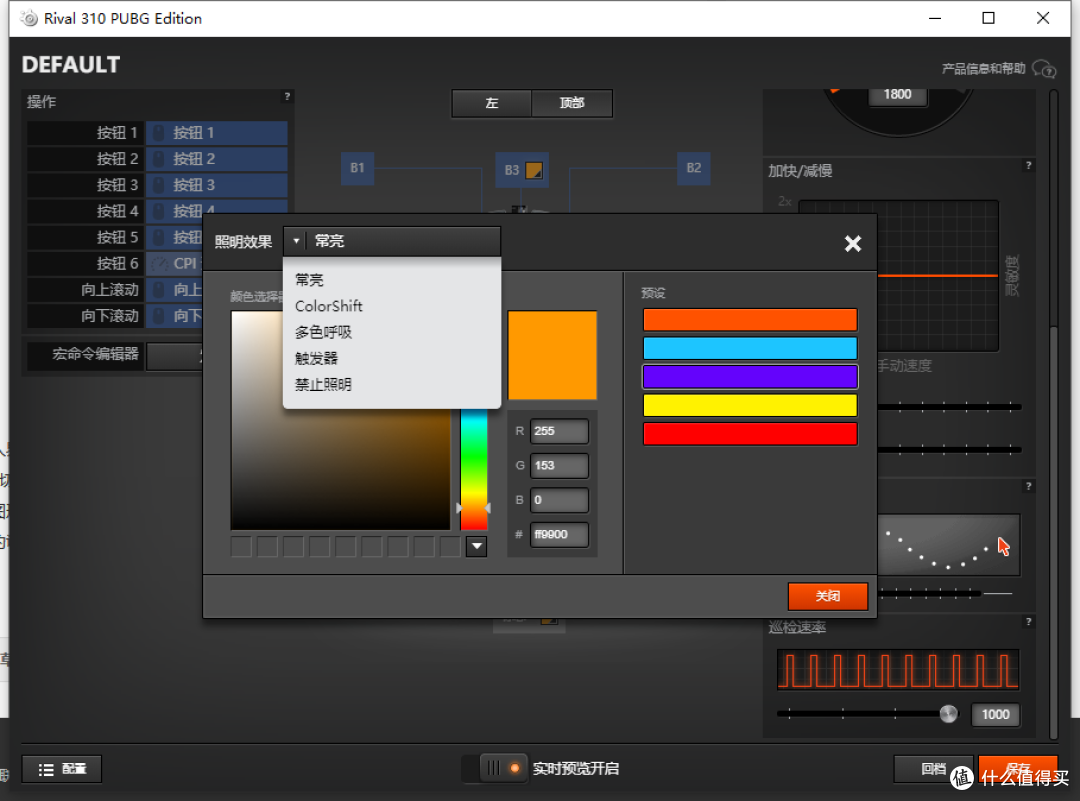Pick the cyan blue preset color bar
This screenshot has height=801, width=1080.
[750, 348]
